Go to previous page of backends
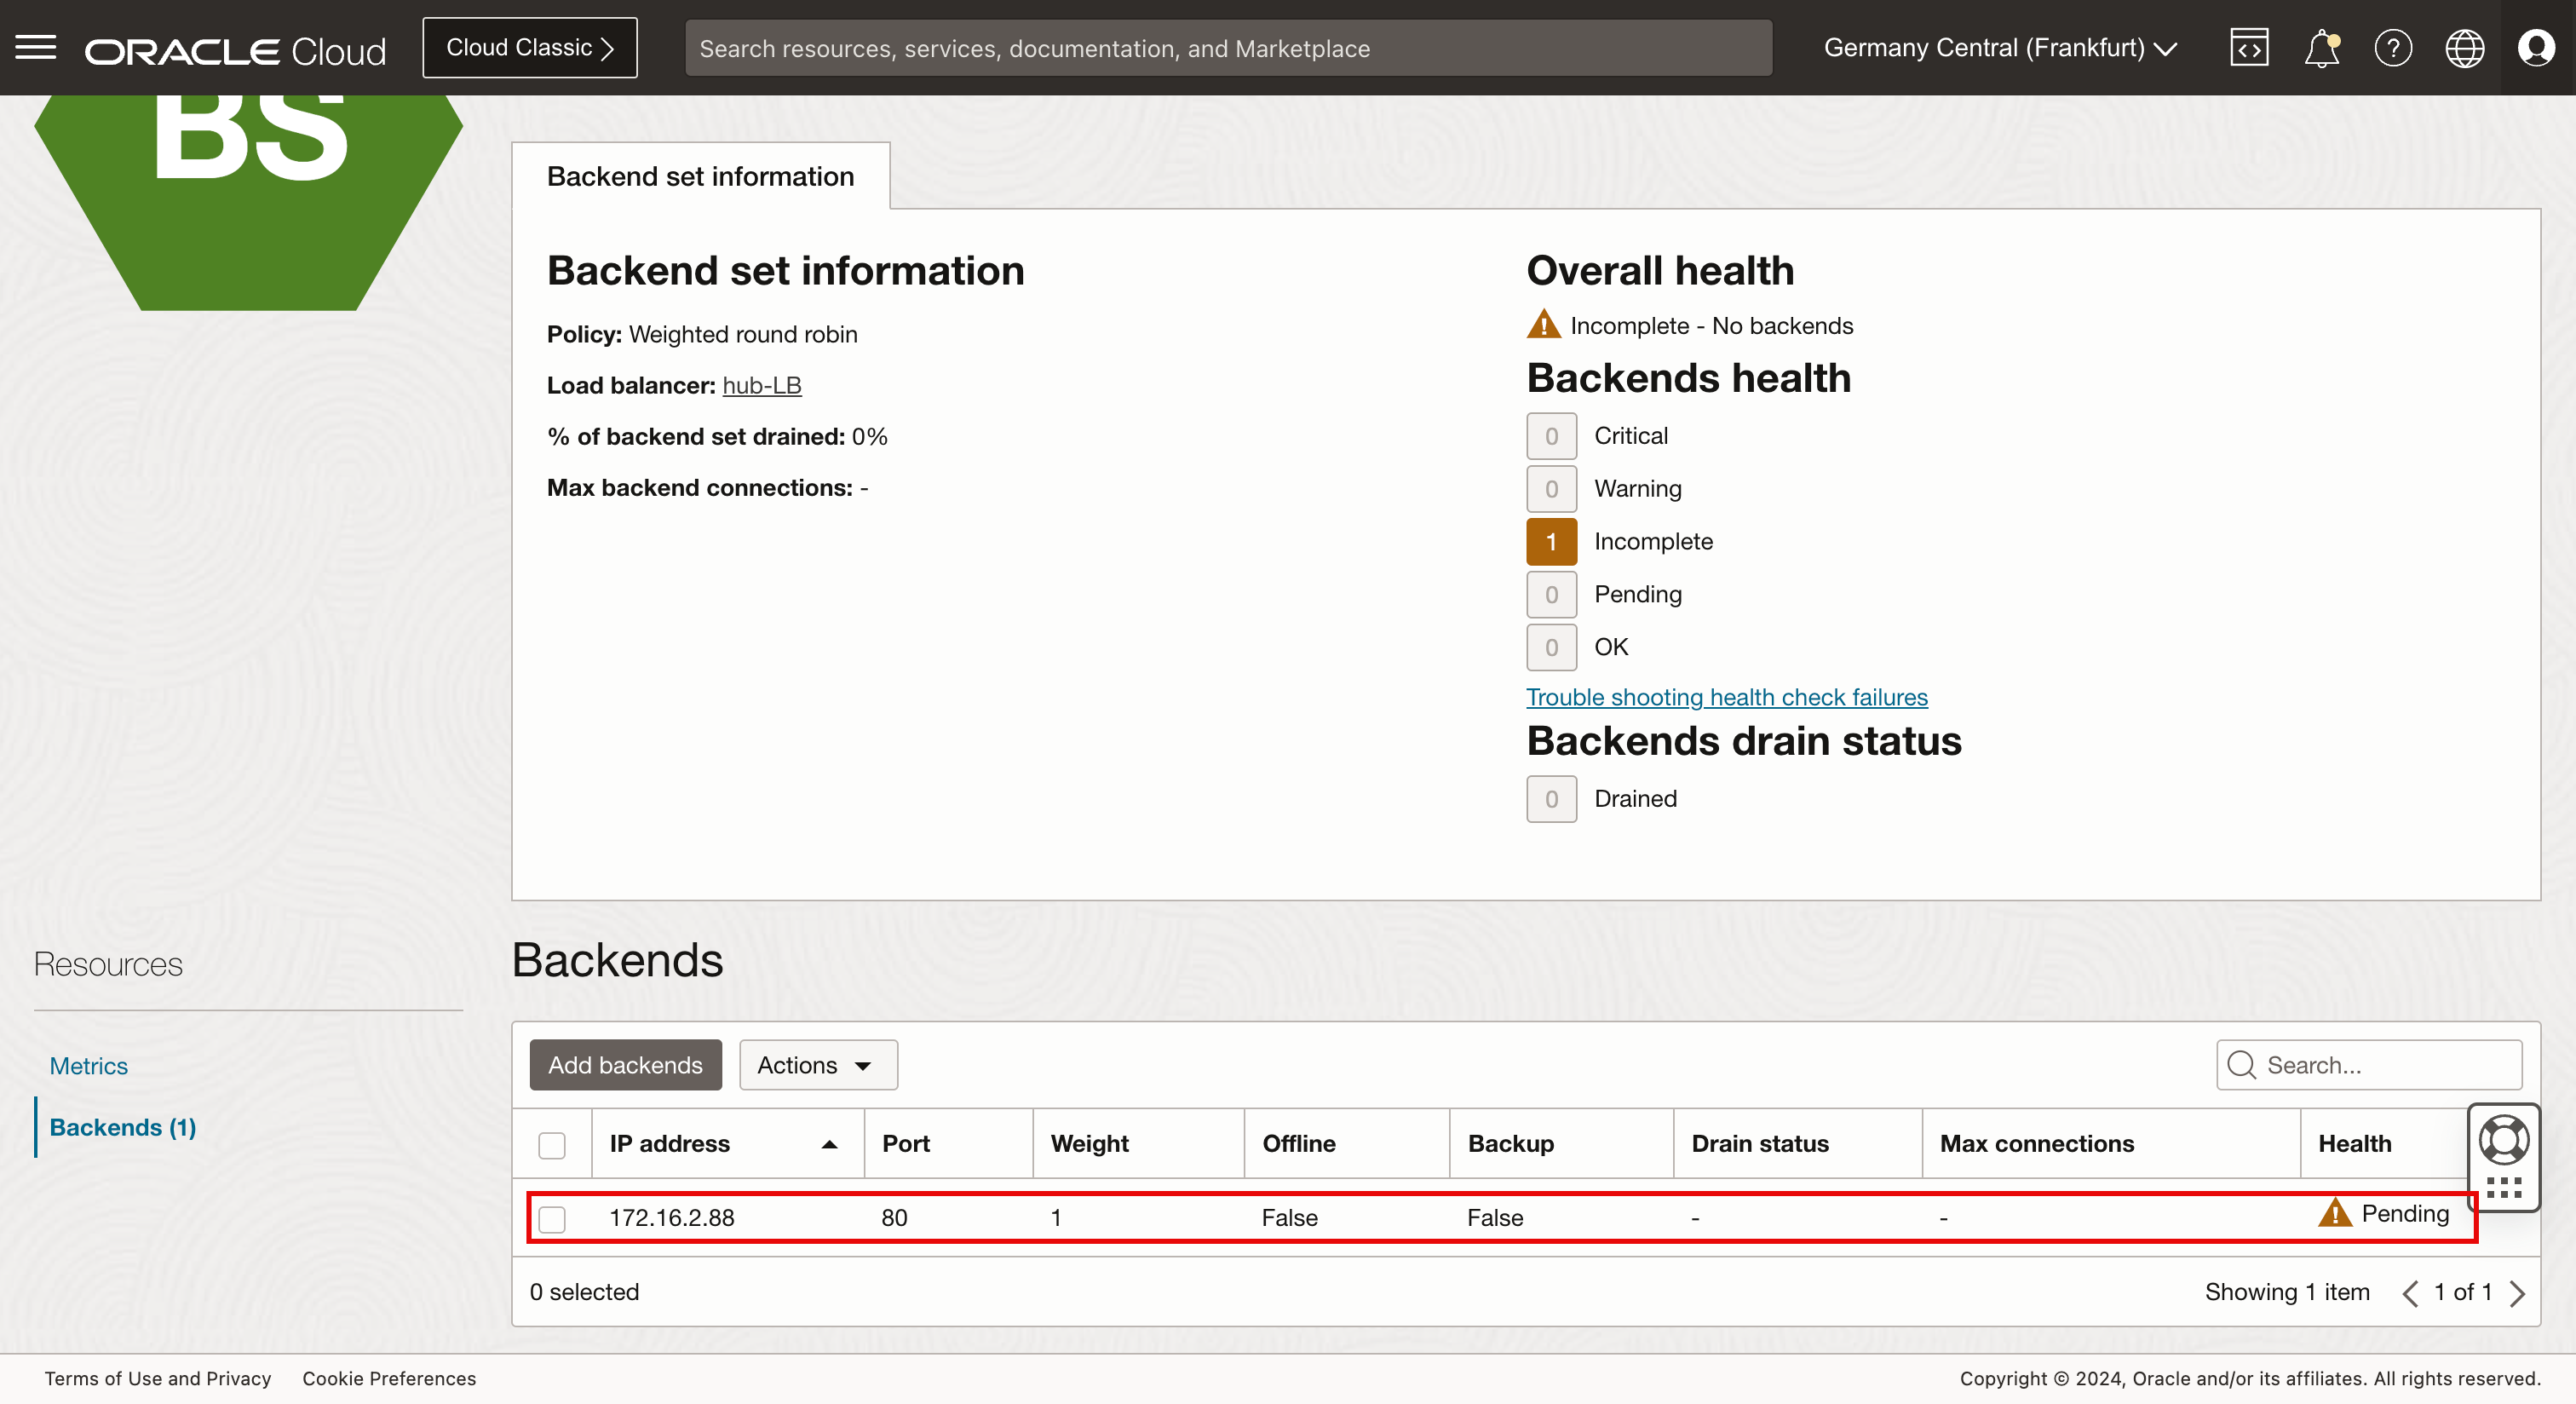This screenshot has width=2576, height=1404. 2410,1293
